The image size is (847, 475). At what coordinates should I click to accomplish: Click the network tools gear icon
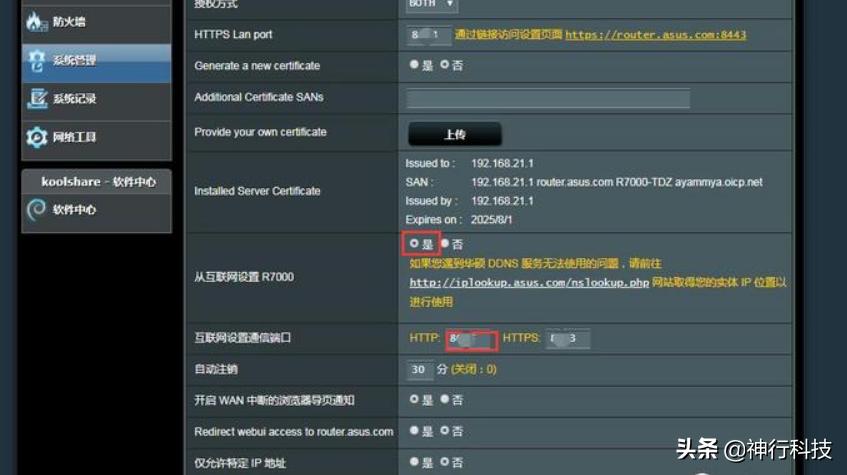37,137
